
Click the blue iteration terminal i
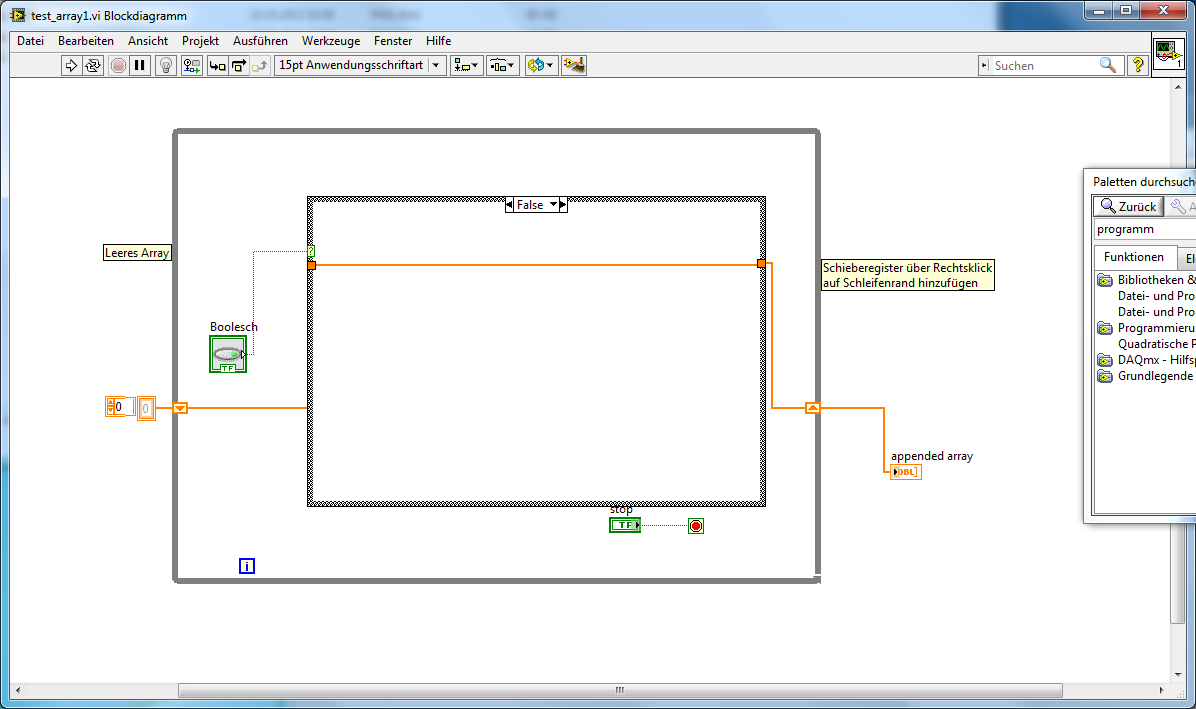coord(246,566)
